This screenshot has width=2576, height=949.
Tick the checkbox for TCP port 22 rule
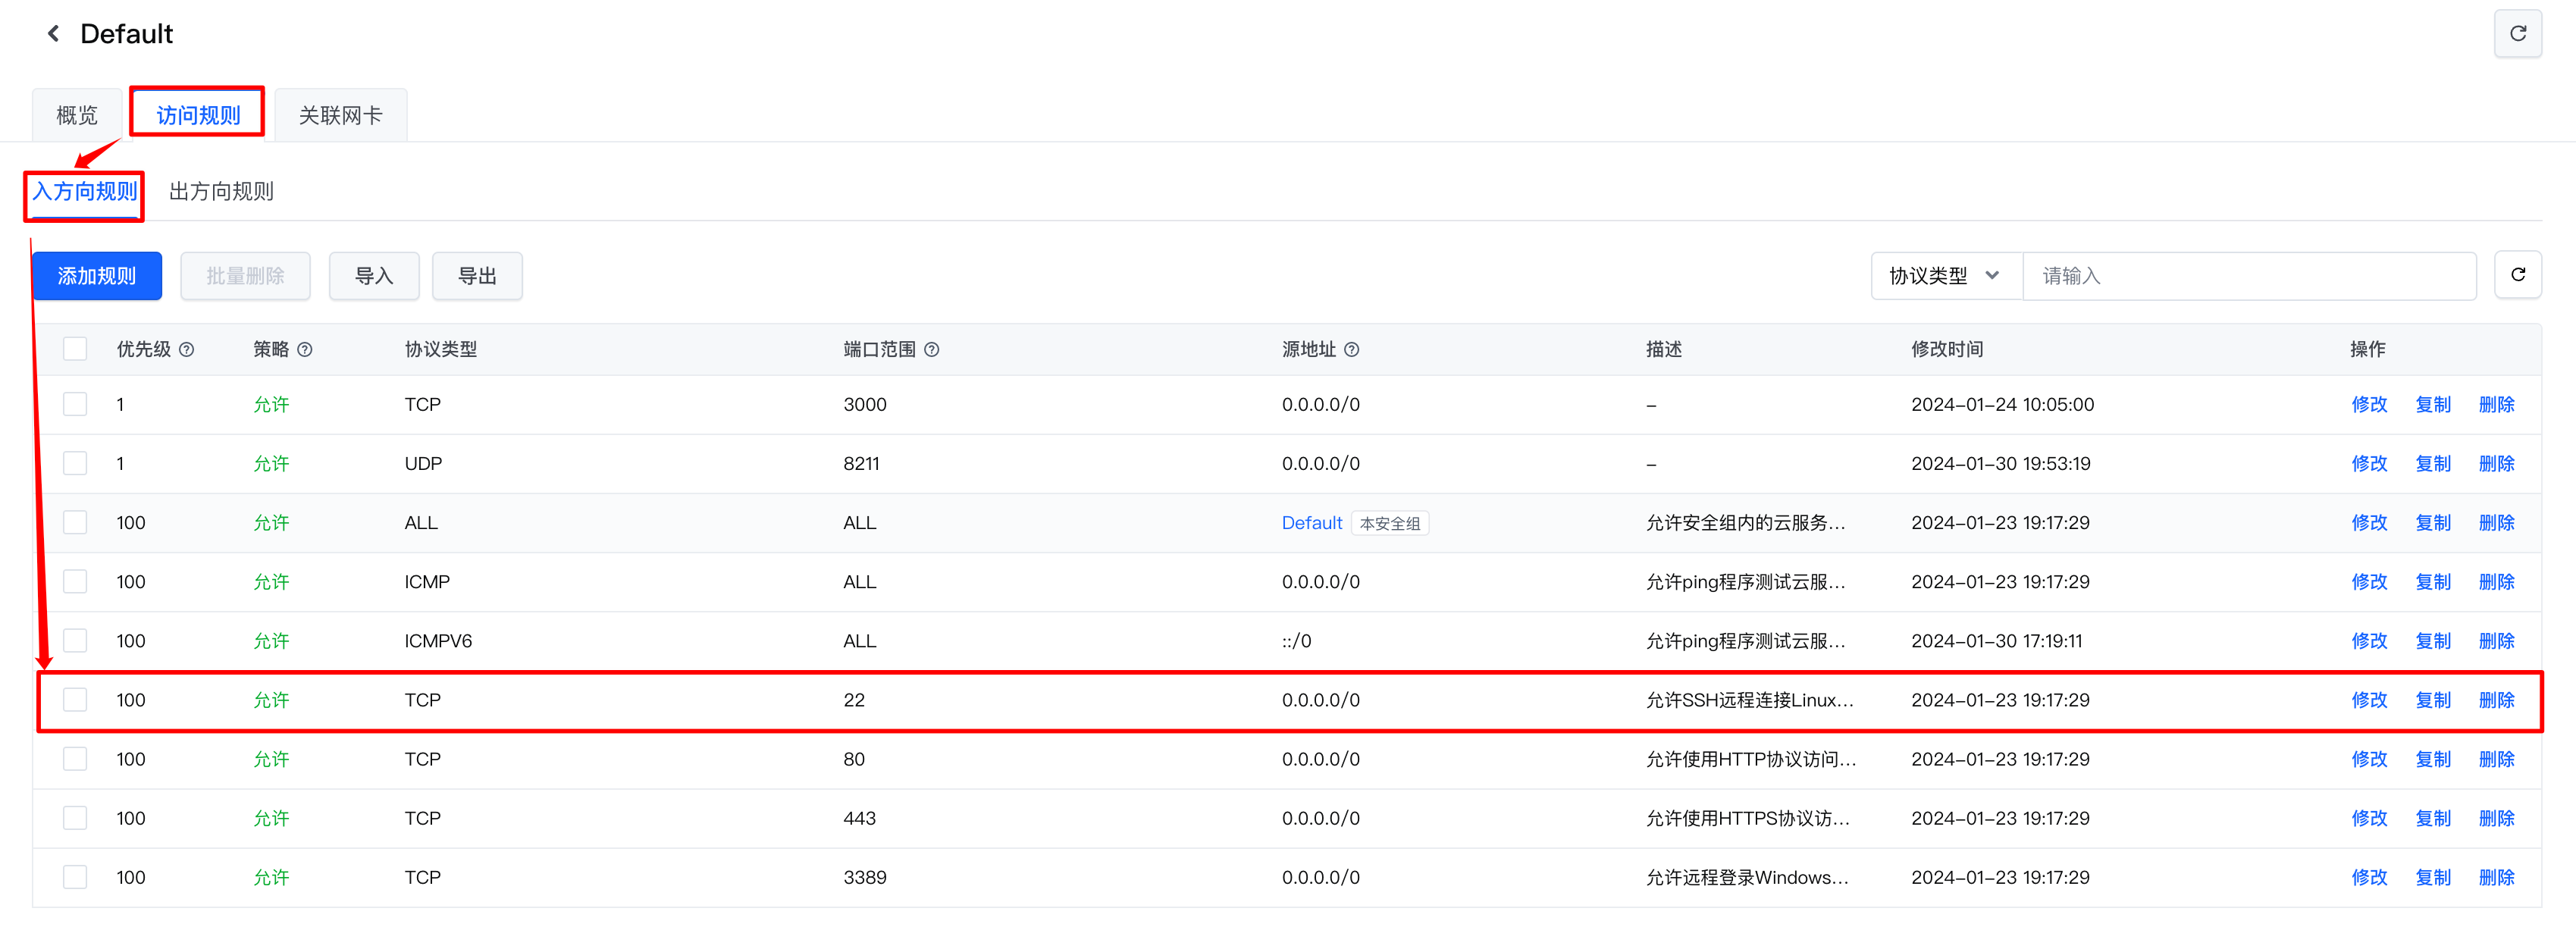75,700
